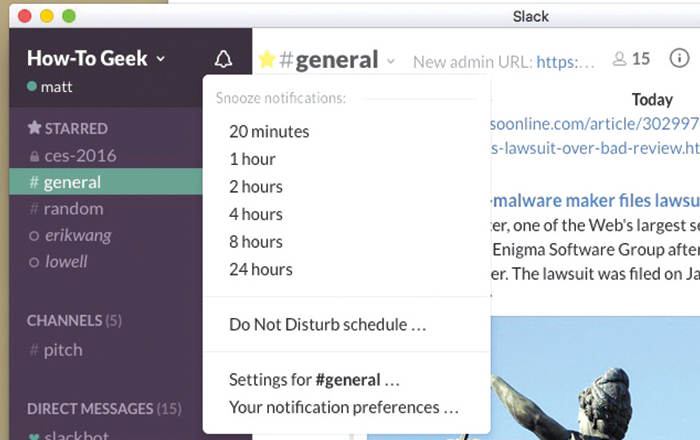Click lowell's presence status circle
Viewport: 700px width, 440px height.
[x=34, y=262]
